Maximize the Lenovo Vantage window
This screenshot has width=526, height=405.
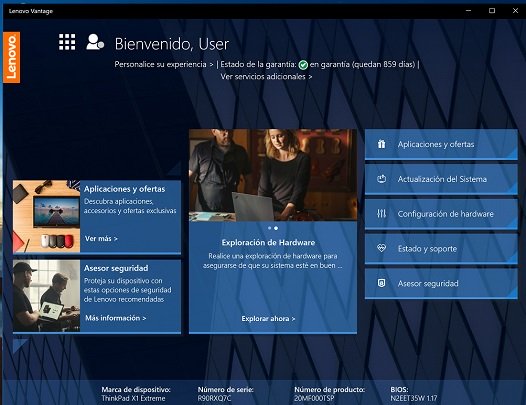[492, 11]
